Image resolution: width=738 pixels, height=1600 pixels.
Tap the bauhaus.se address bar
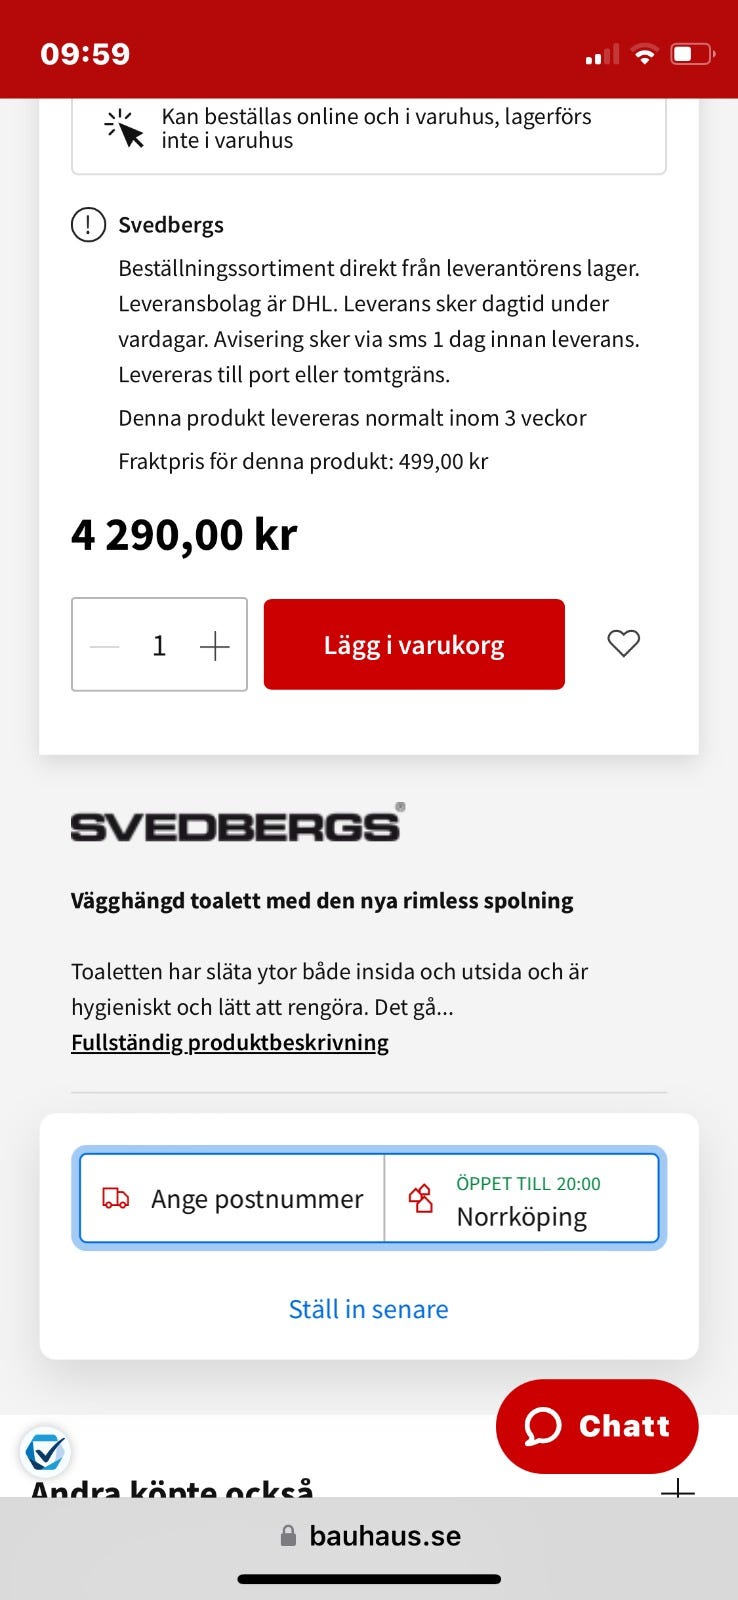point(369,1535)
